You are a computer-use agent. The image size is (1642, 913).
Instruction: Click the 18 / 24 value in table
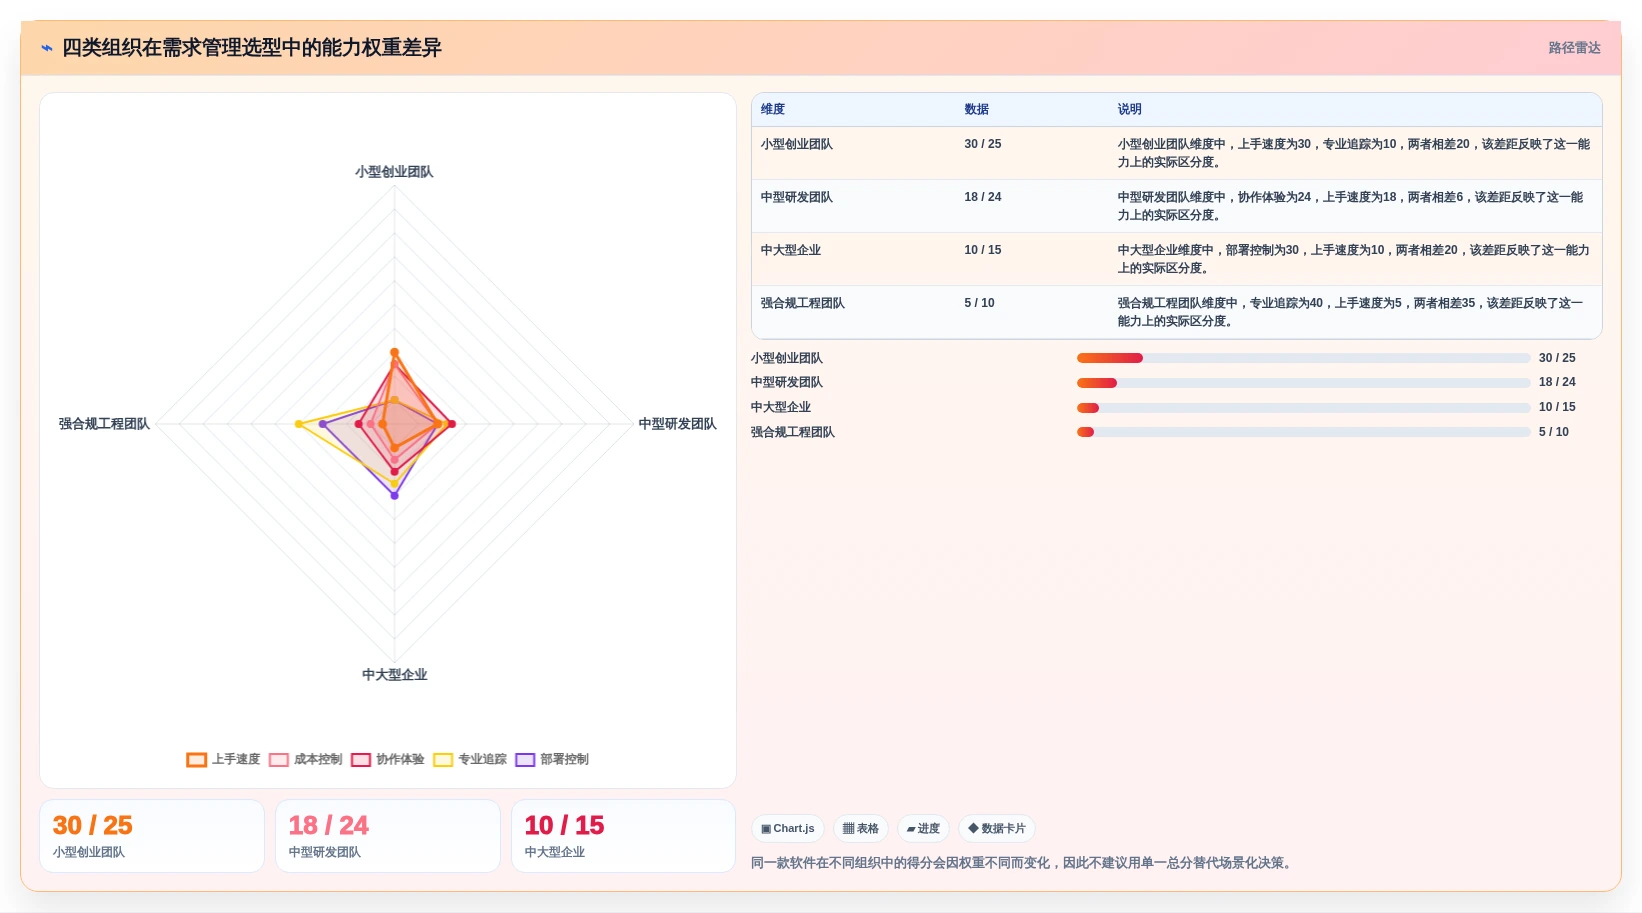pyautogui.click(x=983, y=197)
